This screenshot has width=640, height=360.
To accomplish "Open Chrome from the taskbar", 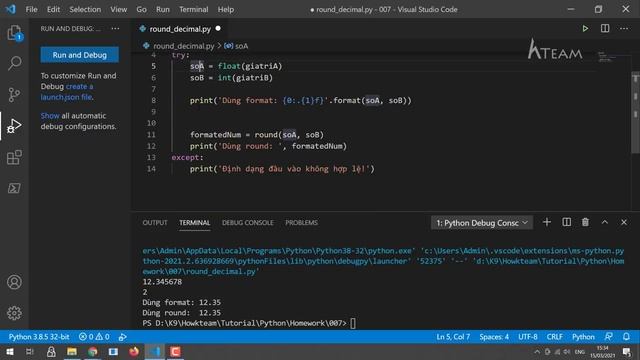I will click(x=93, y=351).
